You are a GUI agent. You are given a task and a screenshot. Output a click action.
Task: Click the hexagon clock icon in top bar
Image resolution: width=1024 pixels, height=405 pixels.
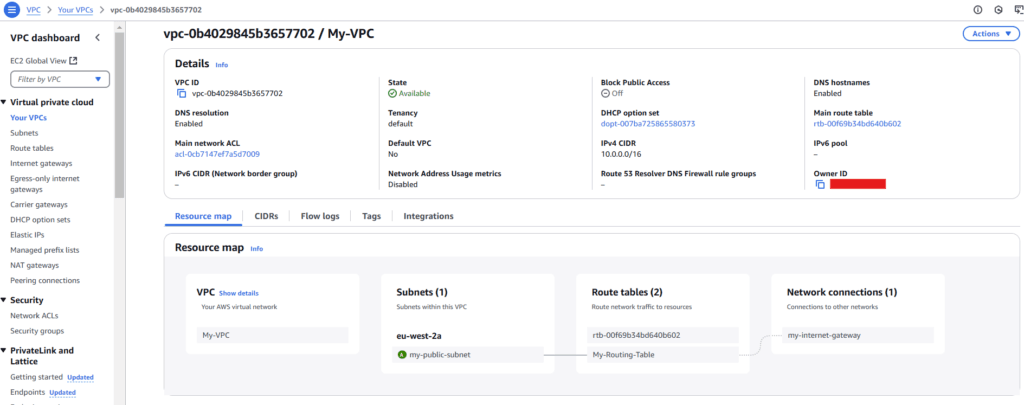coord(998,10)
